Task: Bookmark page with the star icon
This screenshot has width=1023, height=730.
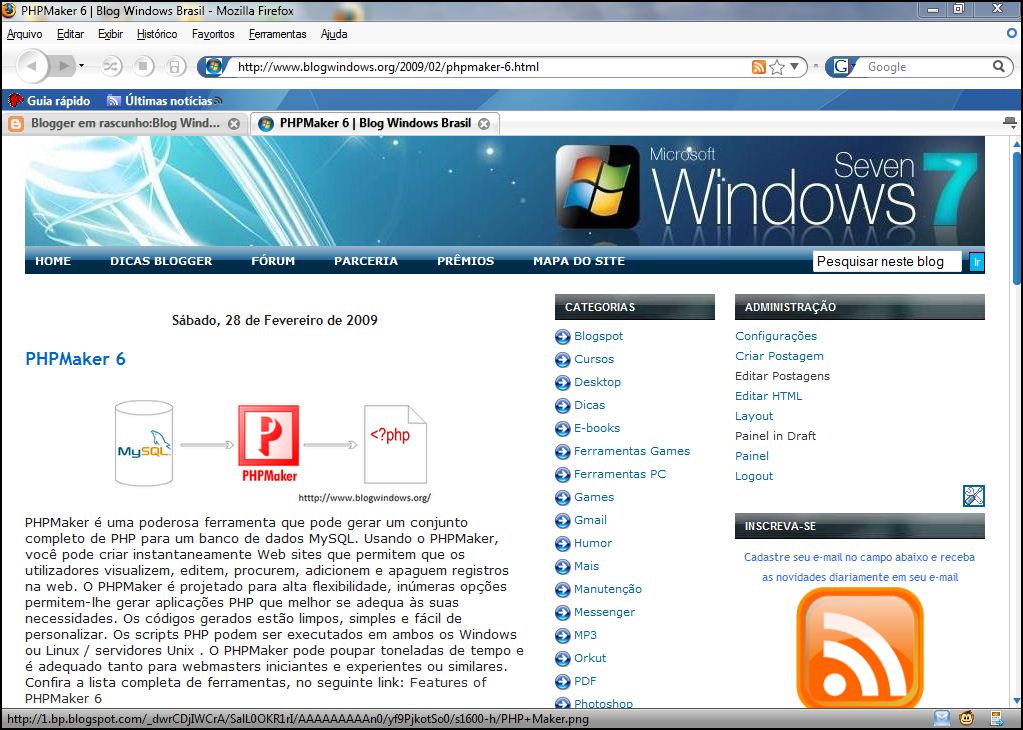Action: 776,67
